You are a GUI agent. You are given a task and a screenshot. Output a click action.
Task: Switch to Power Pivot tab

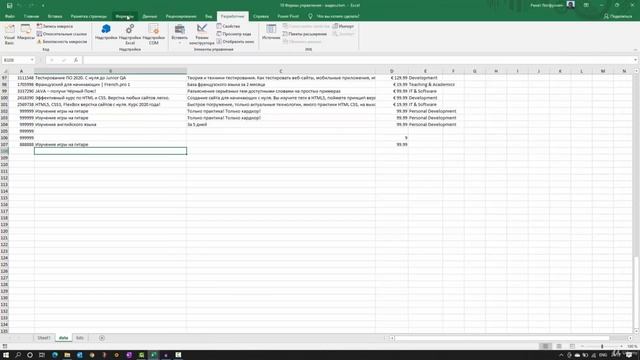click(x=288, y=16)
